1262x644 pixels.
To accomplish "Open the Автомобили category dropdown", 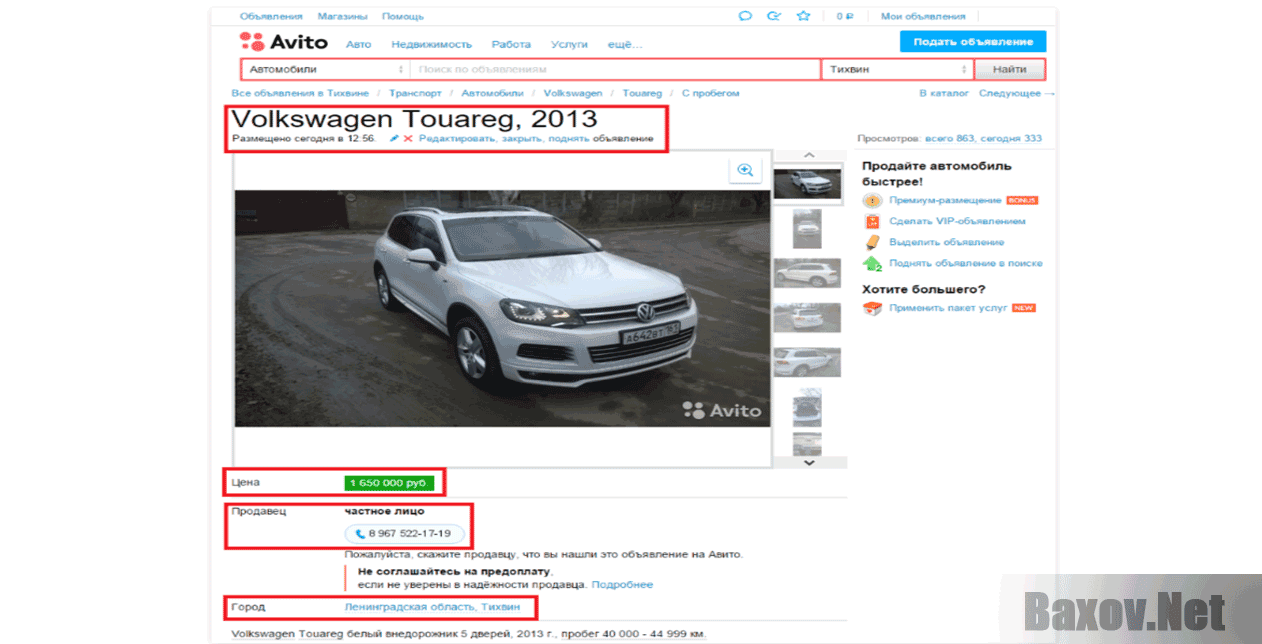I will tap(325, 70).
